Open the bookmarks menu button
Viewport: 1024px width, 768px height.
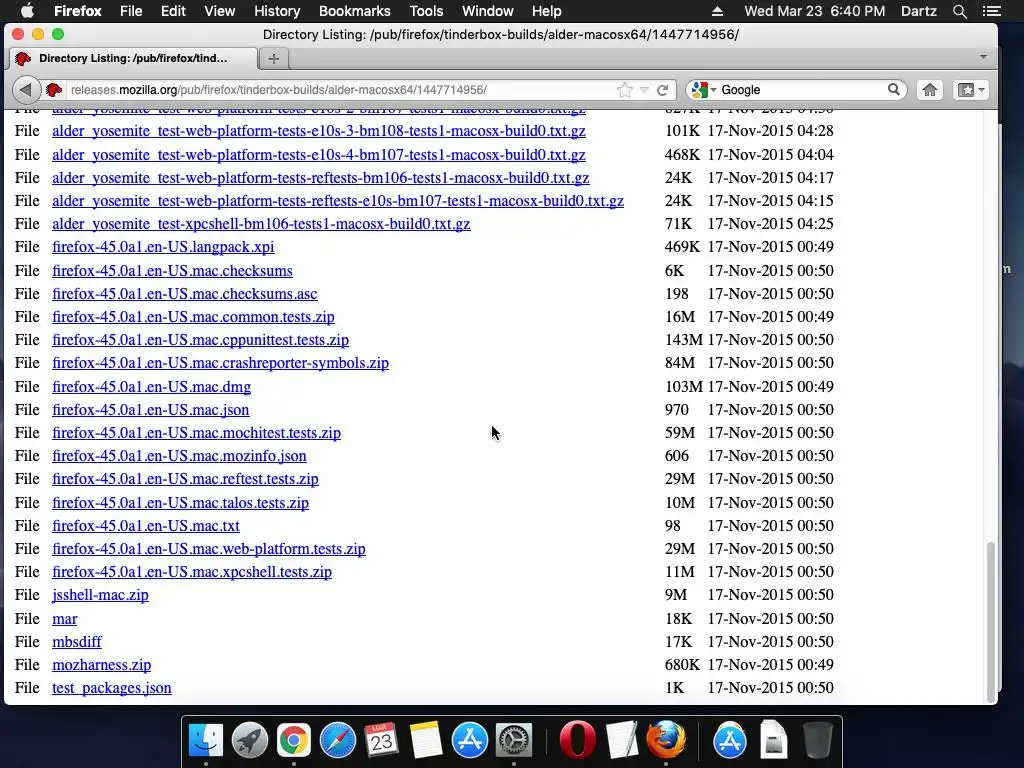click(x=970, y=89)
